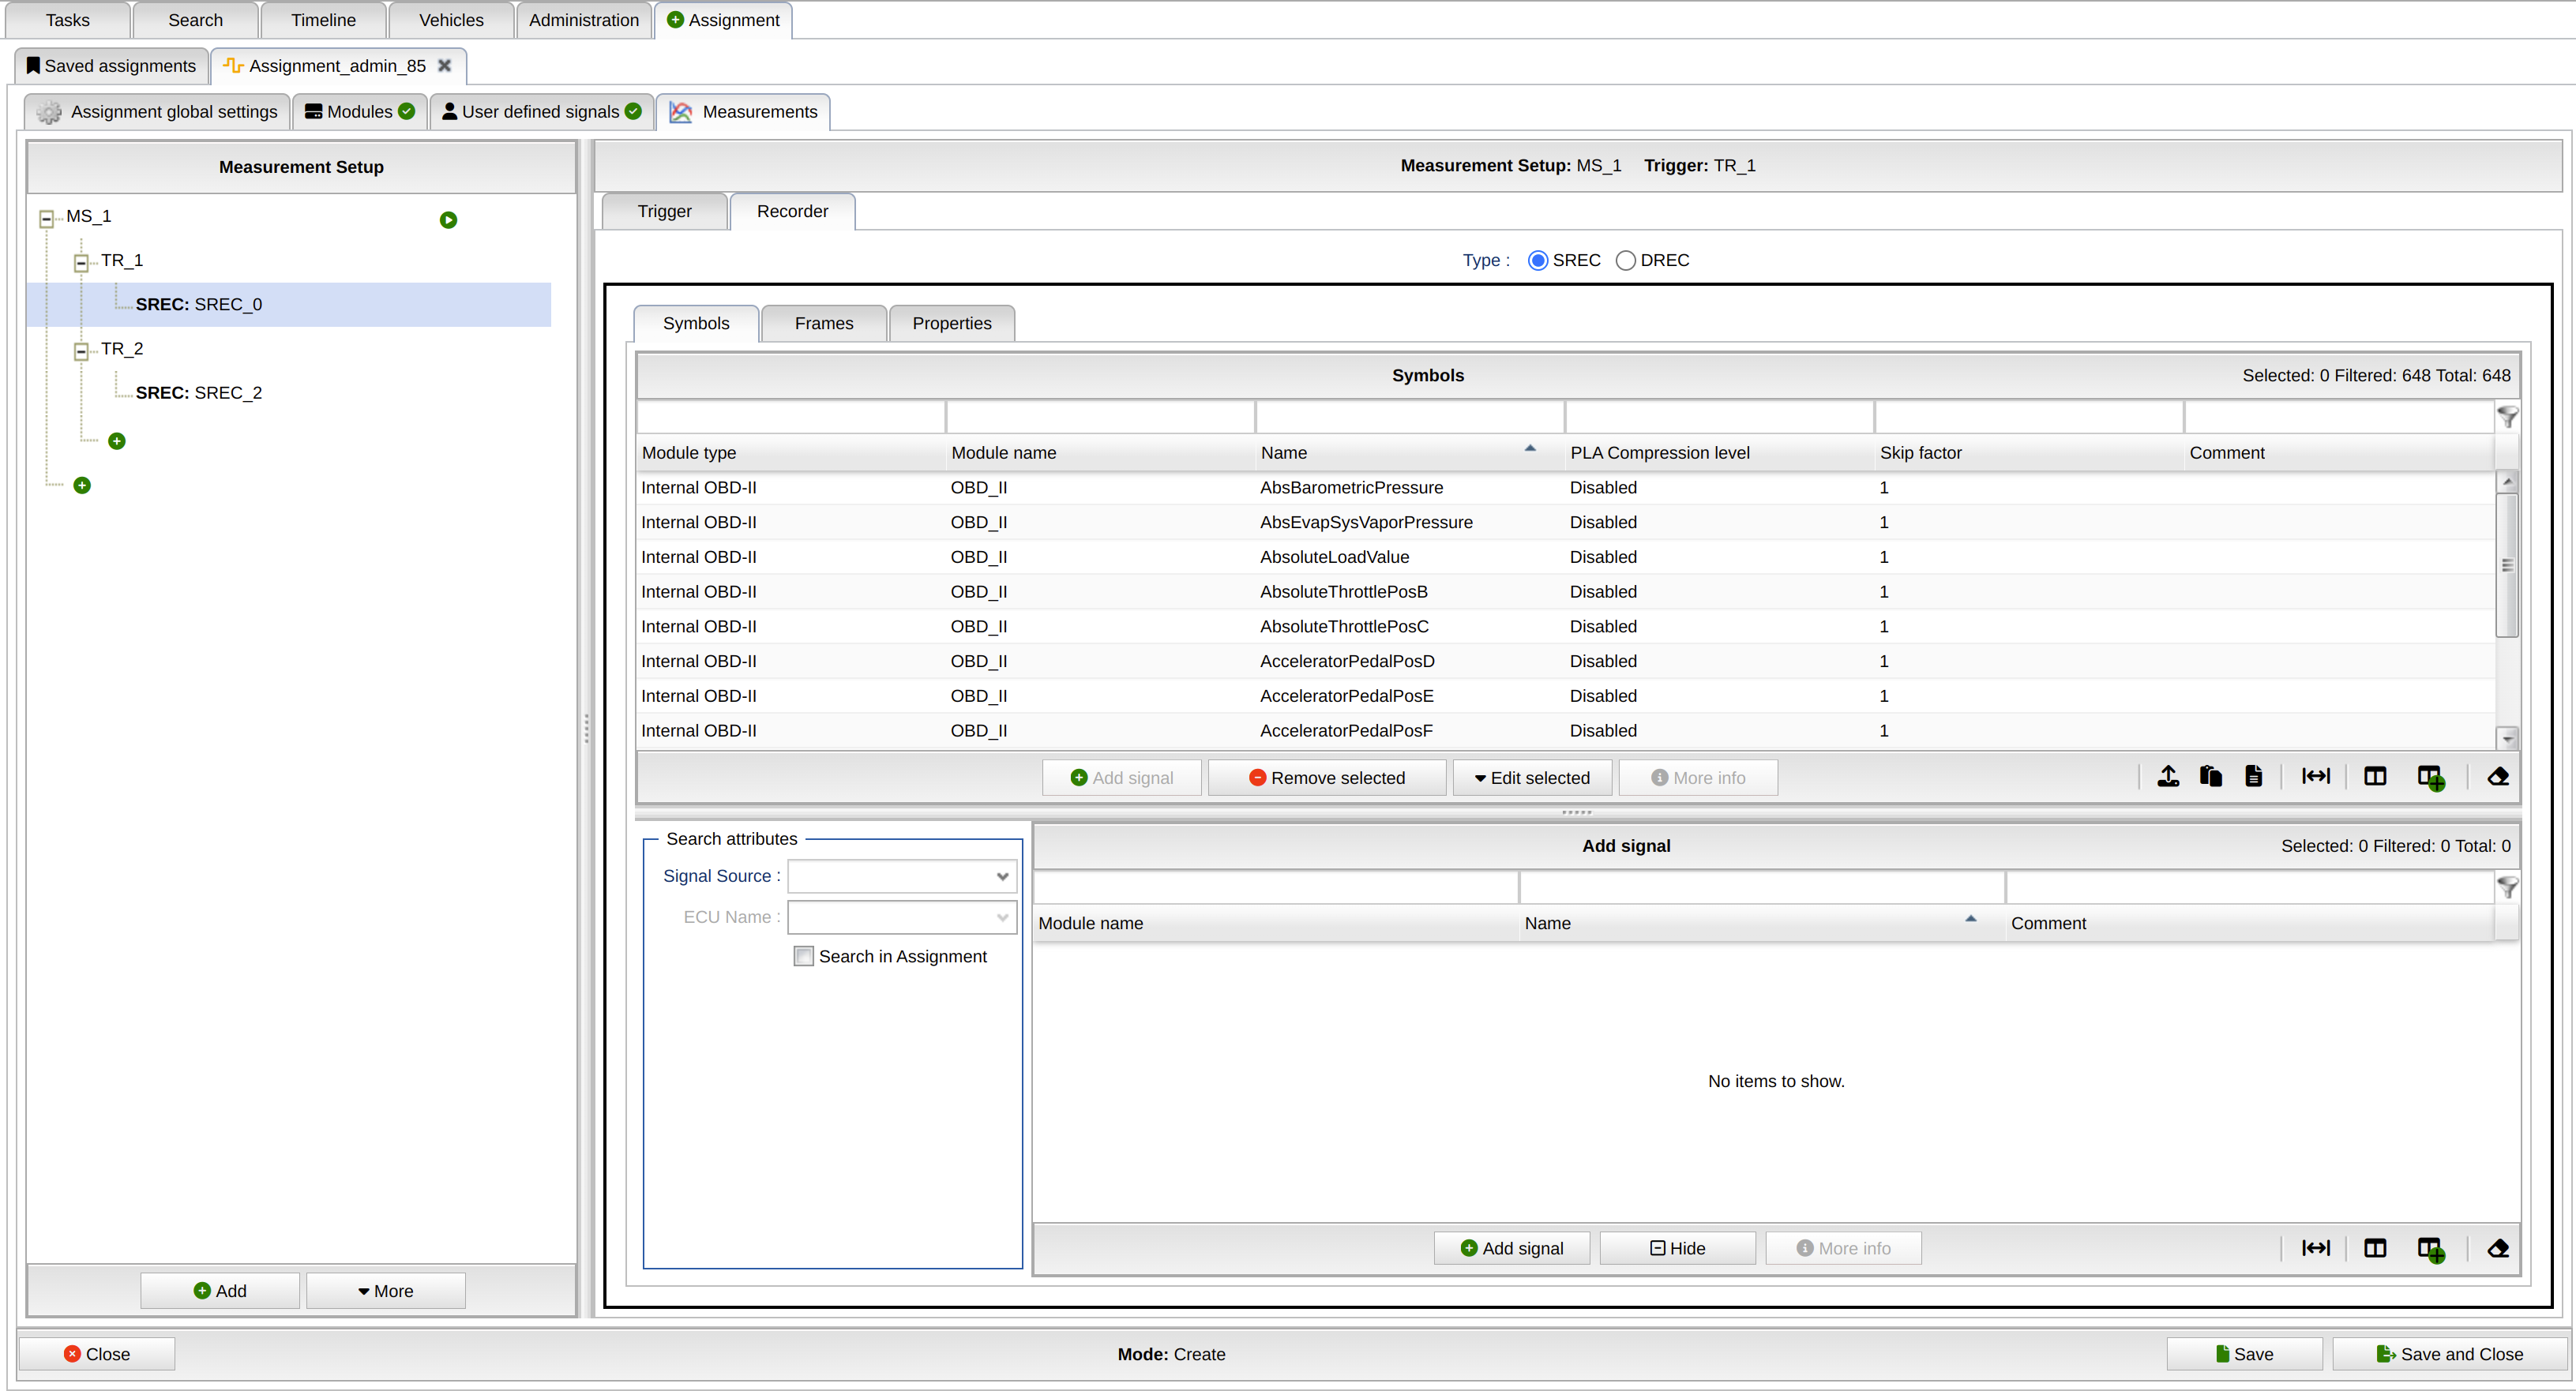The width and height of the screenshot is (2576, 1391).
Task: Click the upload icon in Symbols toolbar
Action: pos(2168,776)
